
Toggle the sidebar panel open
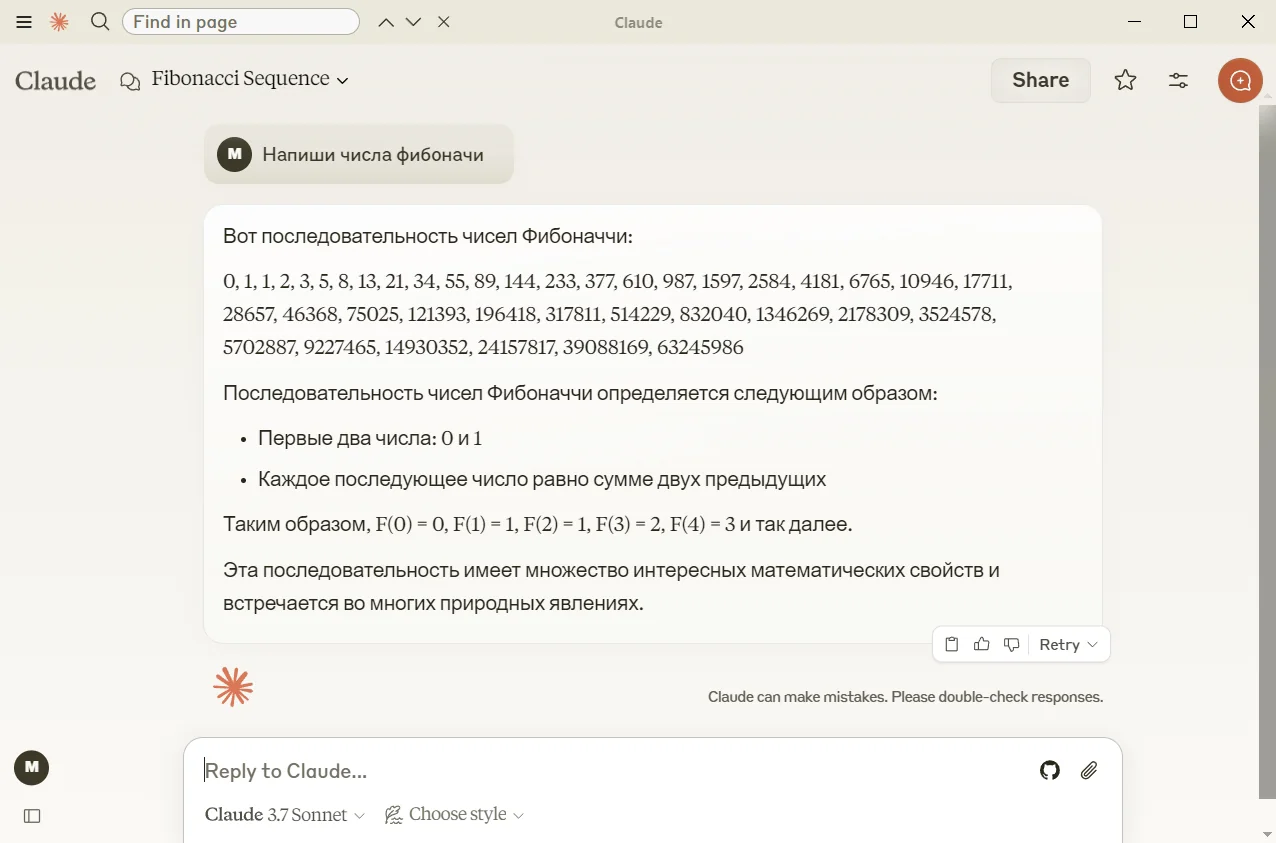(x=32, y=816)
